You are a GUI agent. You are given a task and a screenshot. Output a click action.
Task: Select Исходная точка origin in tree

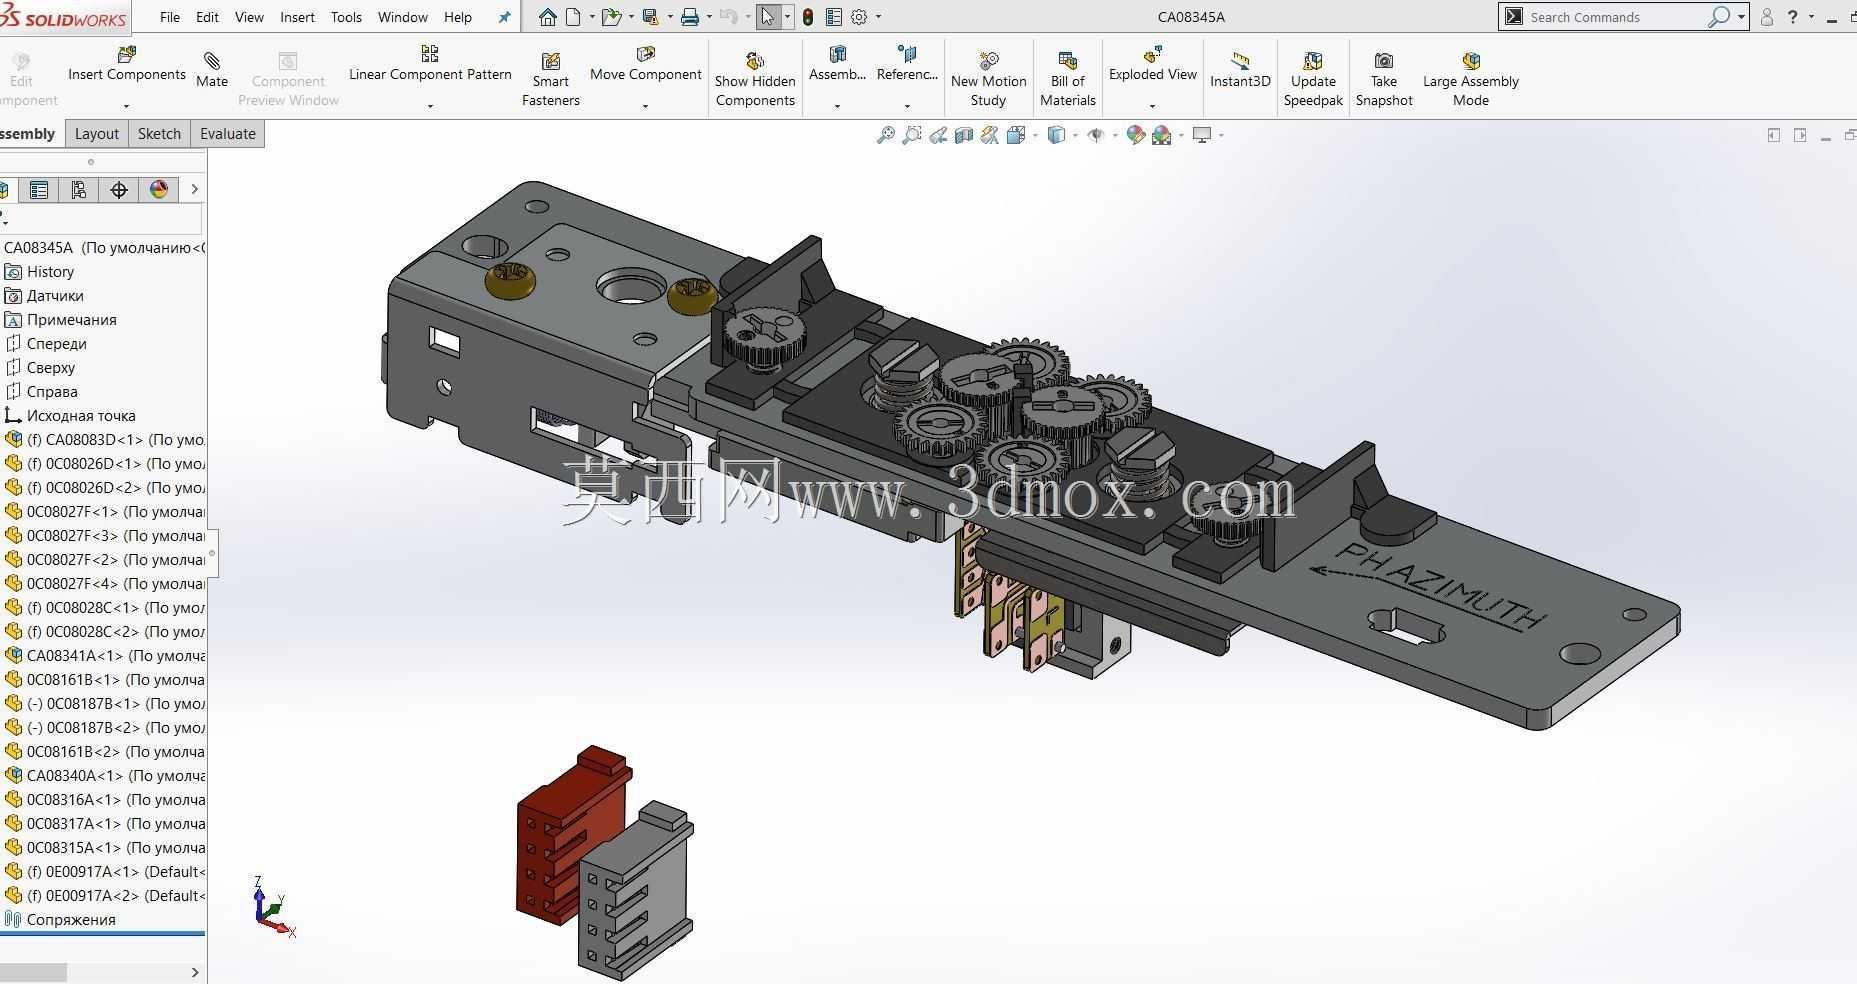coord(70,416)
